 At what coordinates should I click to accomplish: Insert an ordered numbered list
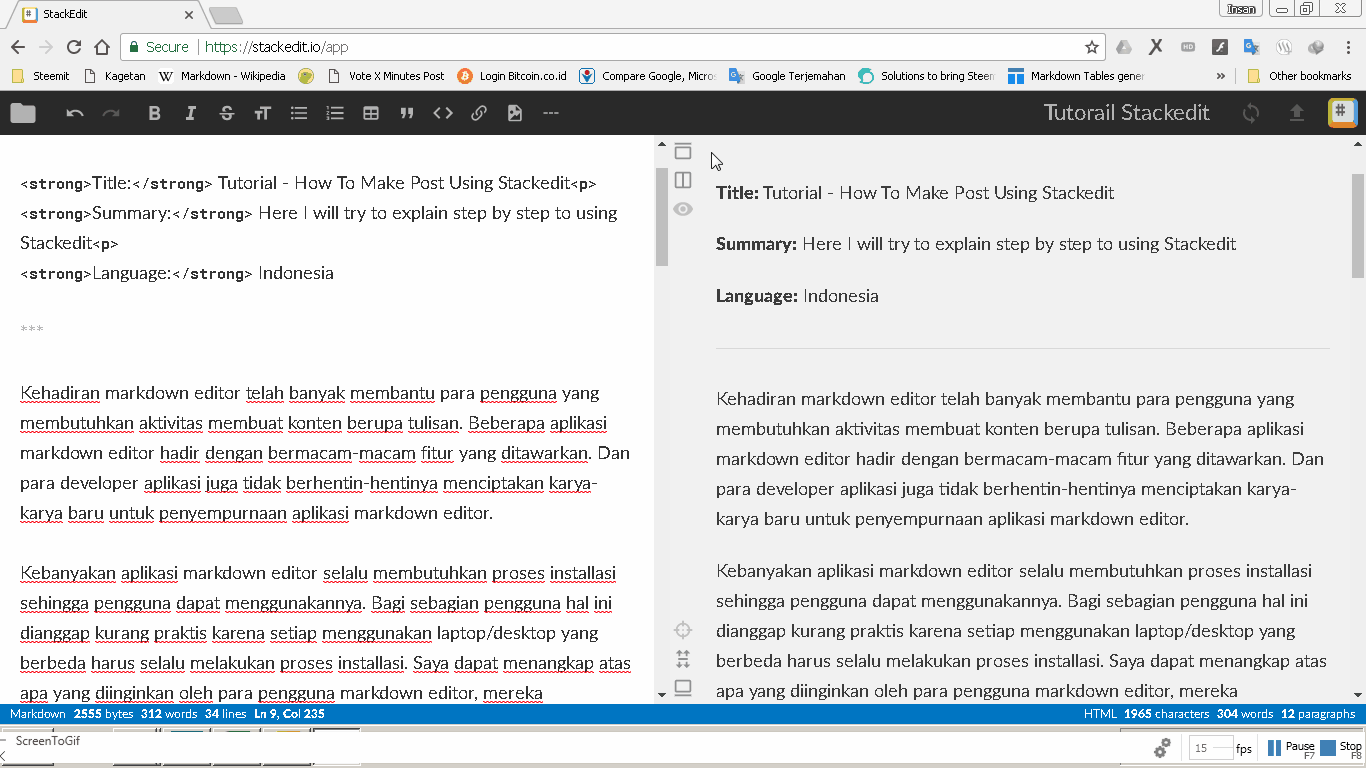coord(335,113)
